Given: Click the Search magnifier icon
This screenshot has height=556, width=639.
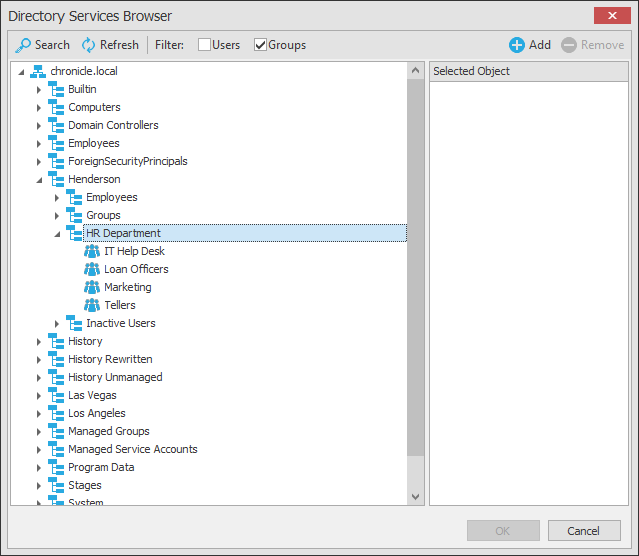Looking at the screenshot, I should (x=23, y=45).
